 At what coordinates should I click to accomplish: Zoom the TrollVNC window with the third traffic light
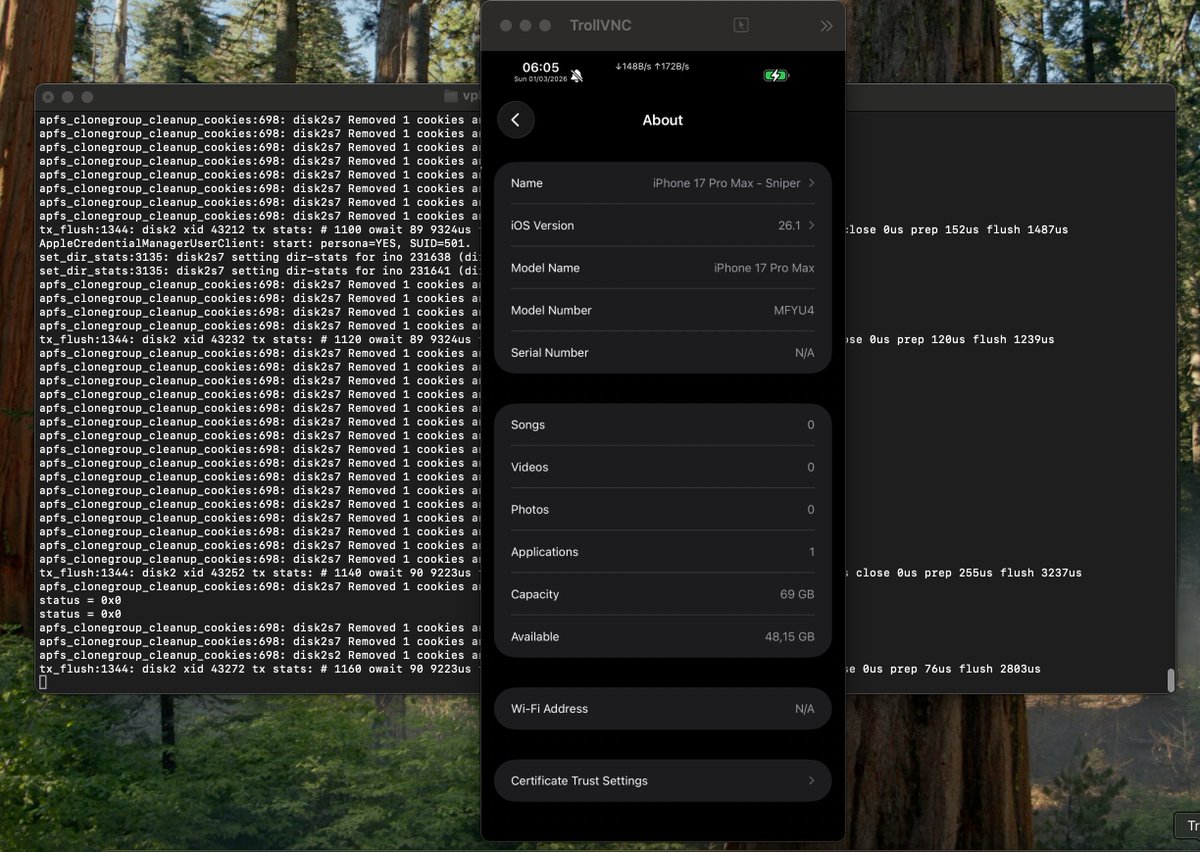point(545,25)
